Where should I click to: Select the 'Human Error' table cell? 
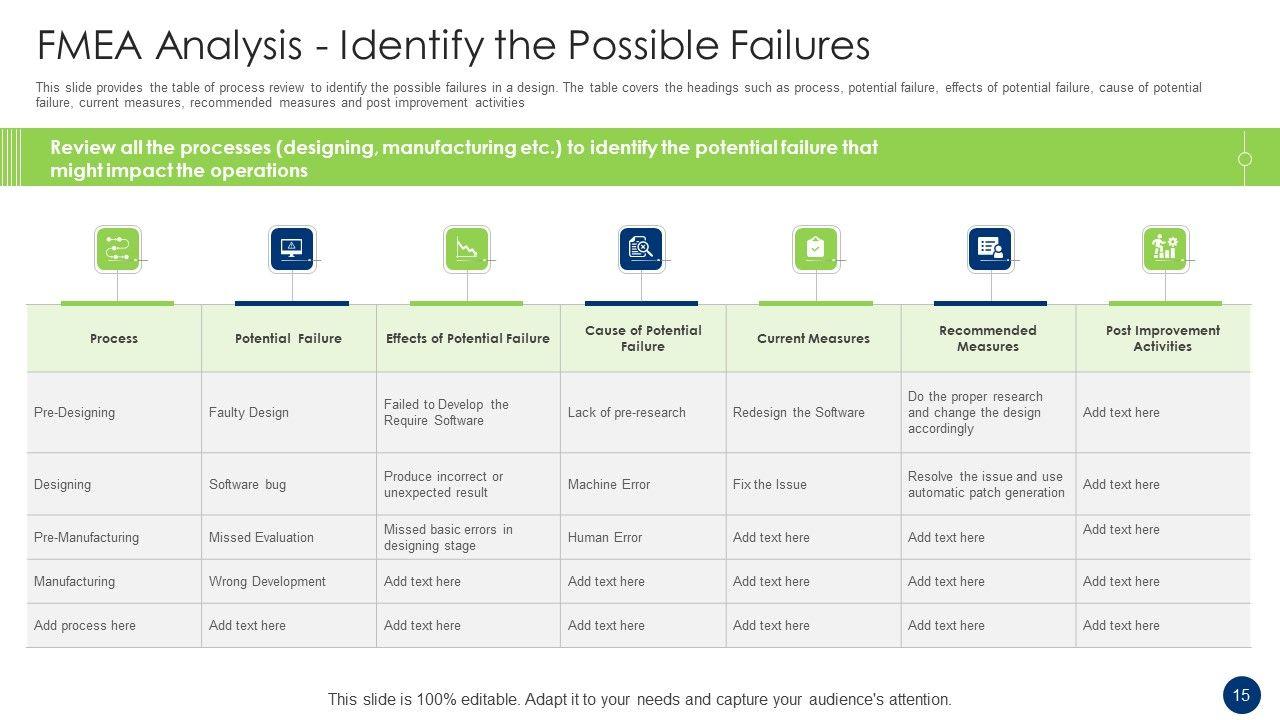point(605,538)
